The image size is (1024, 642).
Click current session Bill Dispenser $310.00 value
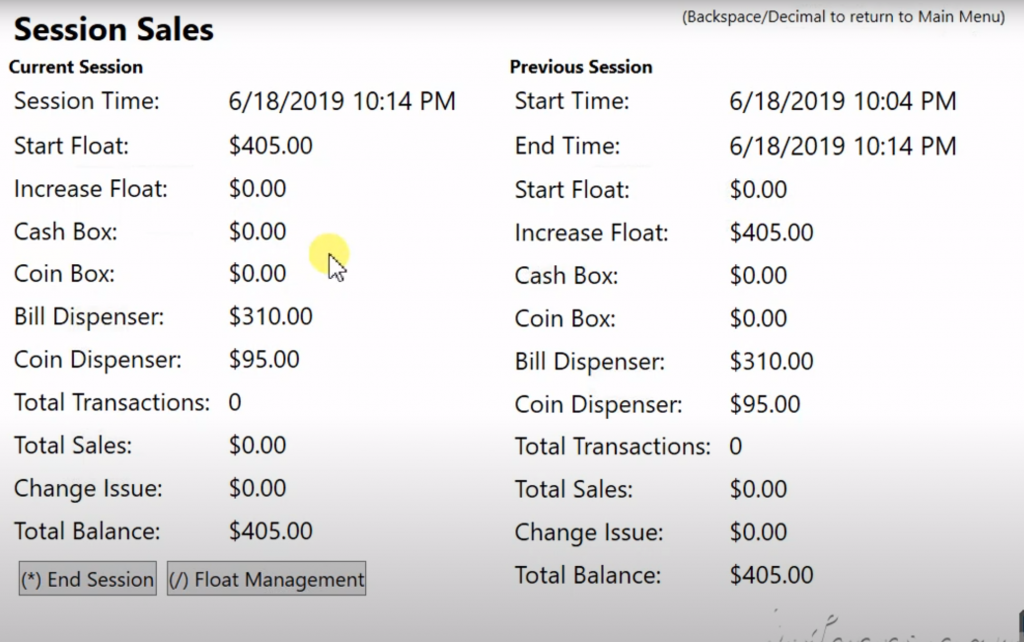pos(270,317)
